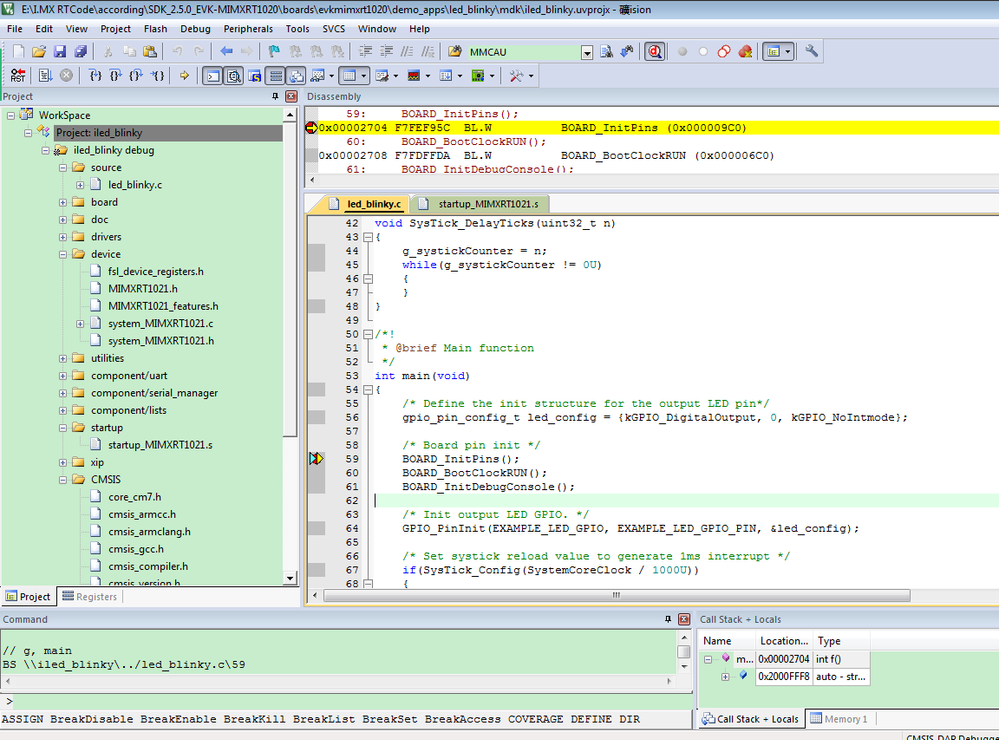This screenshot has width=999, height=740.
Task: Select core_cm7.h in the project tree
Action: tap(134, 497)
